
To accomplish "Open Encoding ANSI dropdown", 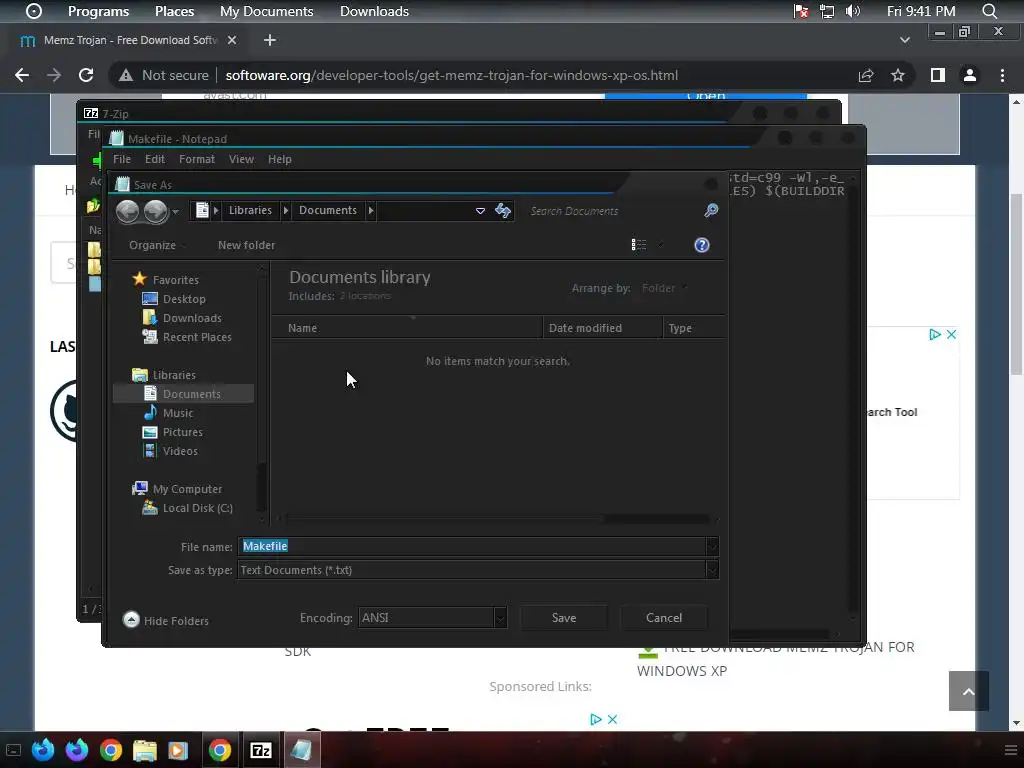I will point(500,618).
